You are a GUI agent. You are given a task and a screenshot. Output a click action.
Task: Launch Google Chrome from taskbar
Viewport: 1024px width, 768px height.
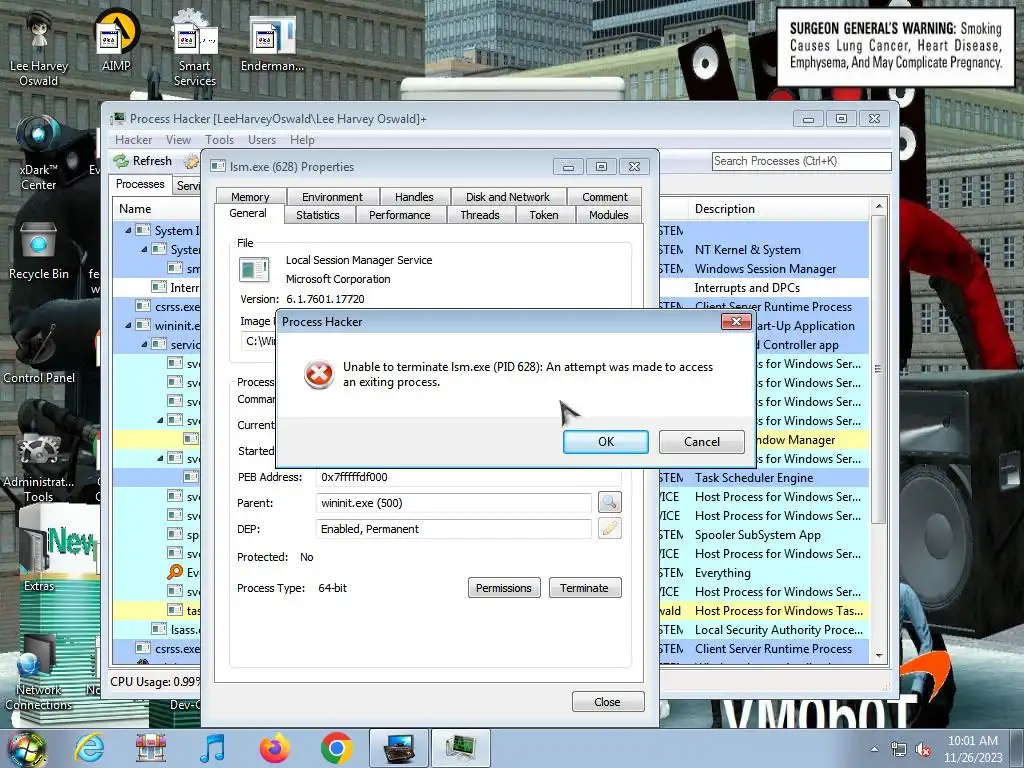click(x=337, y=748)
